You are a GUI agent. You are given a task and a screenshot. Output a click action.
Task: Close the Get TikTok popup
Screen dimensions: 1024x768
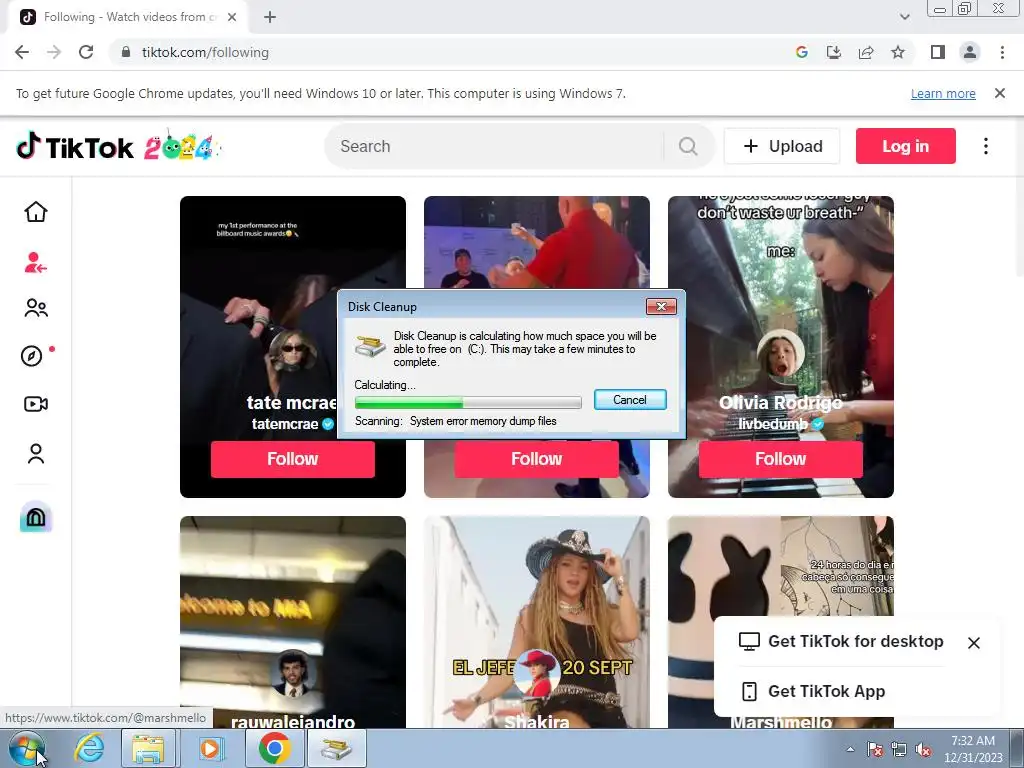[x=974, y=643]
